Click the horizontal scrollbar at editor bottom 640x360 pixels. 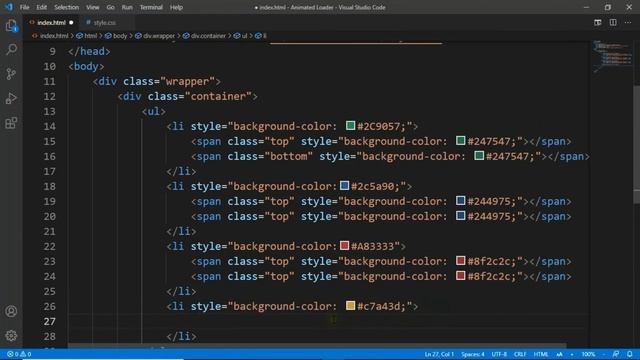(x=317, y=346)
